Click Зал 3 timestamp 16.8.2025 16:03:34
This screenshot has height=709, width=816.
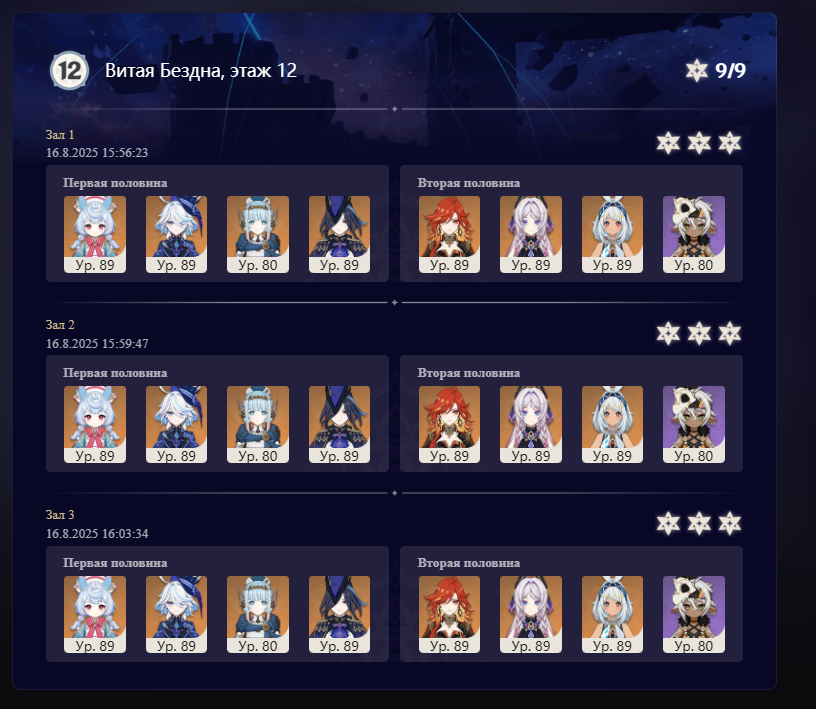pos(97,534)
